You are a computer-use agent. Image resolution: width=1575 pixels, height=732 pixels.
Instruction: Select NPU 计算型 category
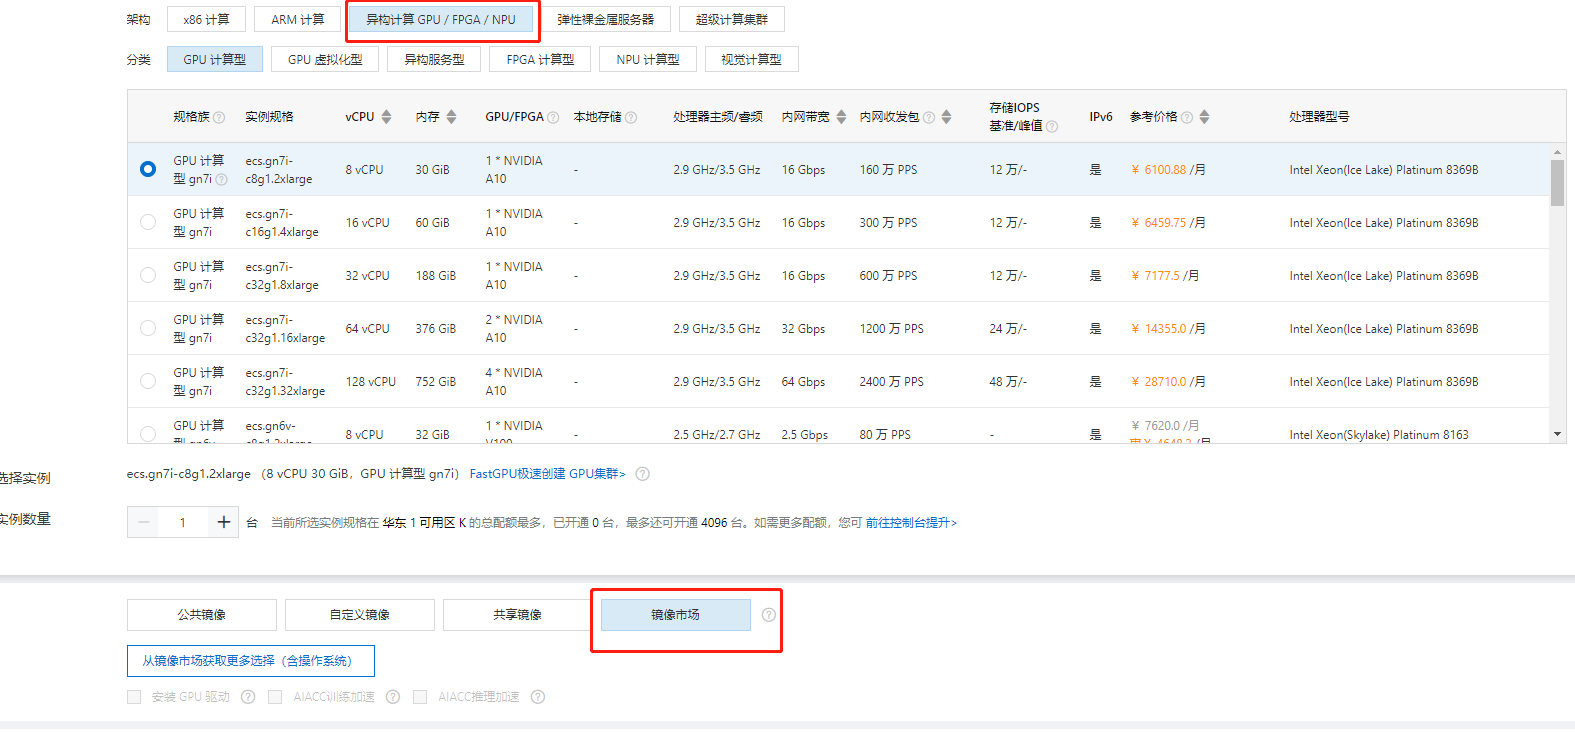coord(648,59)
